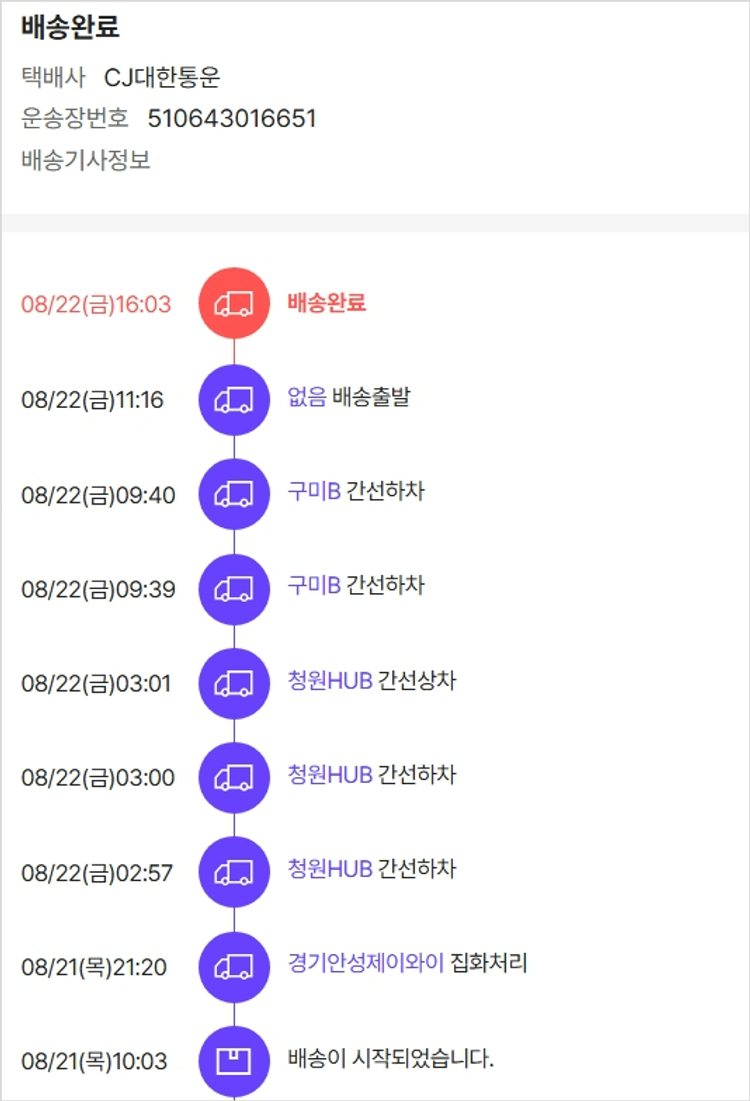
Task: Click the truck icon at 08/22 09:40
Action: coord(234,494)
